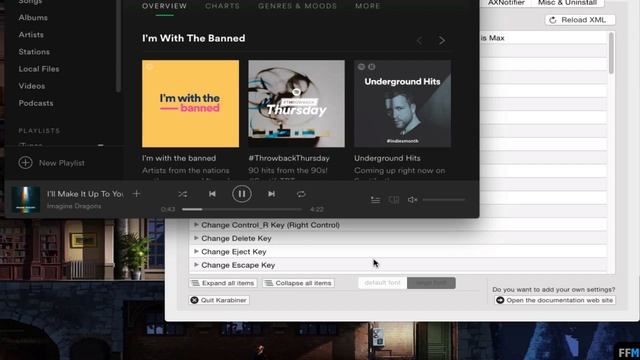
Task: Expand Change Escape Key item
Action: pyautogui.click(x=196, y=265)
